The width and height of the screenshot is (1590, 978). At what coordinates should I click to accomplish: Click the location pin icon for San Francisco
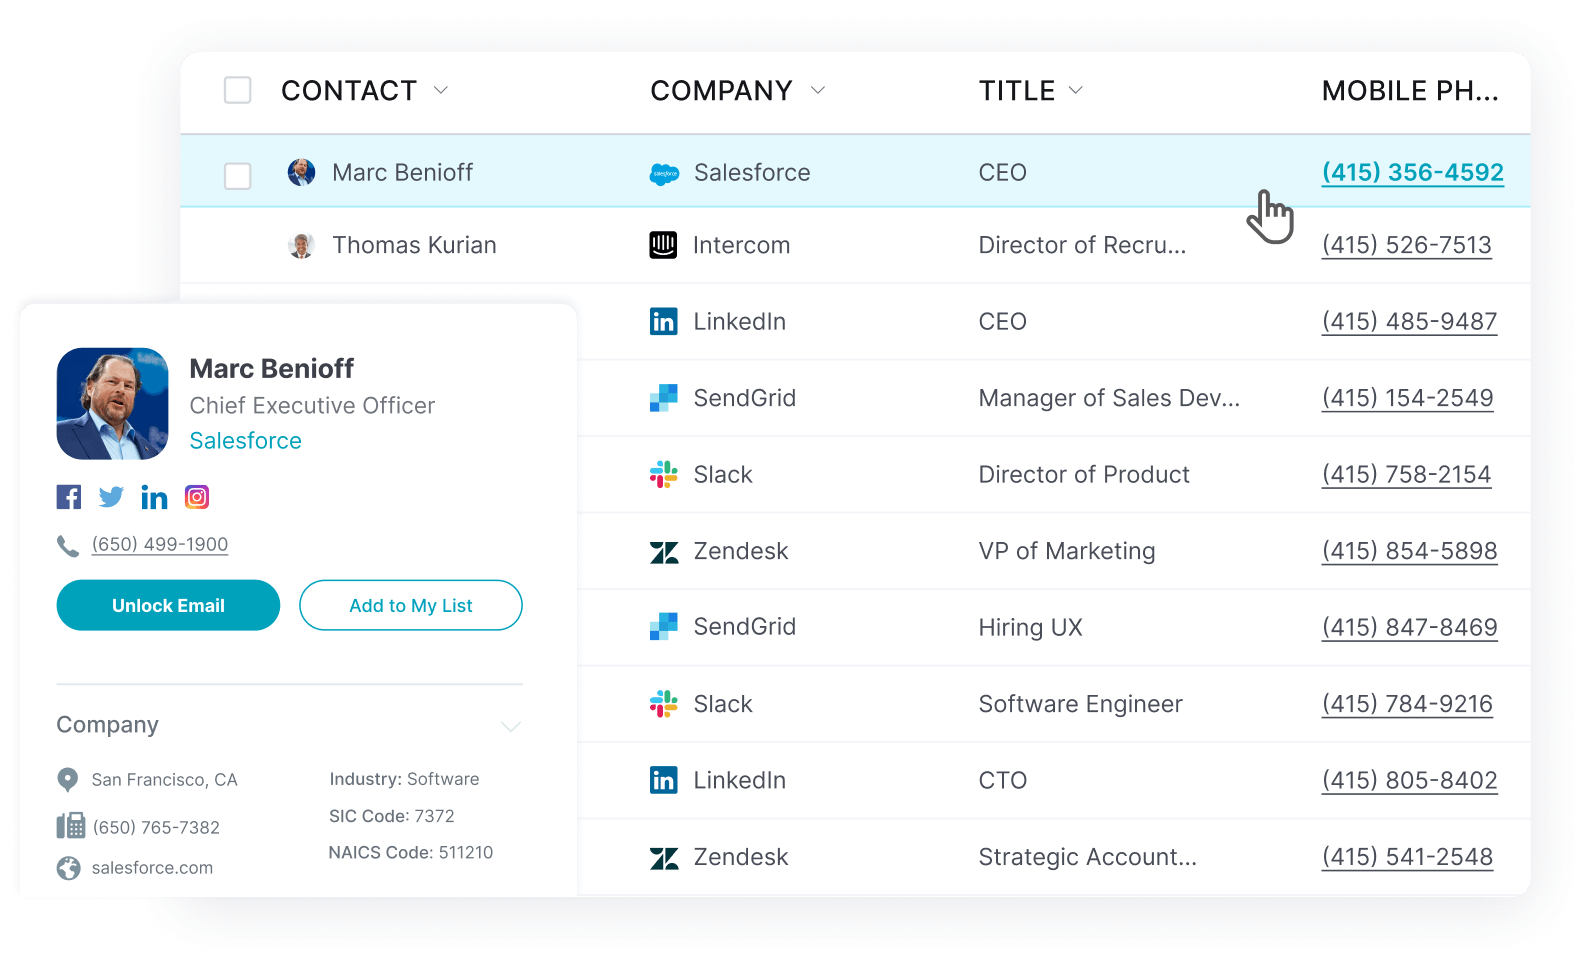[68, 780]
